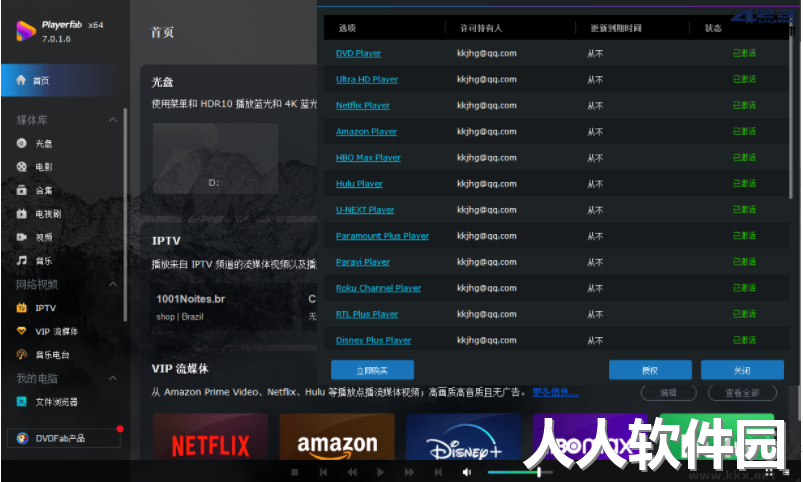Select the D: disc drive thumbnail
803x482 pixels.
215,158
